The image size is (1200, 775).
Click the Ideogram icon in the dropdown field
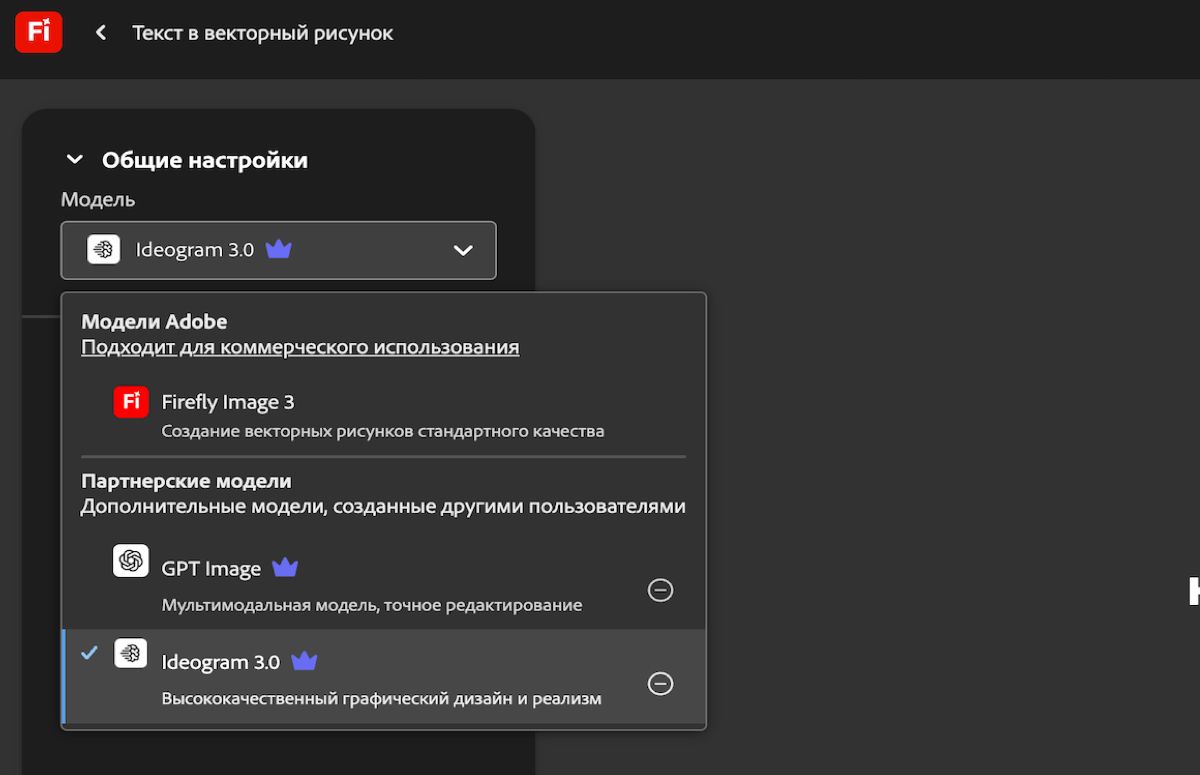coord(104,249)
